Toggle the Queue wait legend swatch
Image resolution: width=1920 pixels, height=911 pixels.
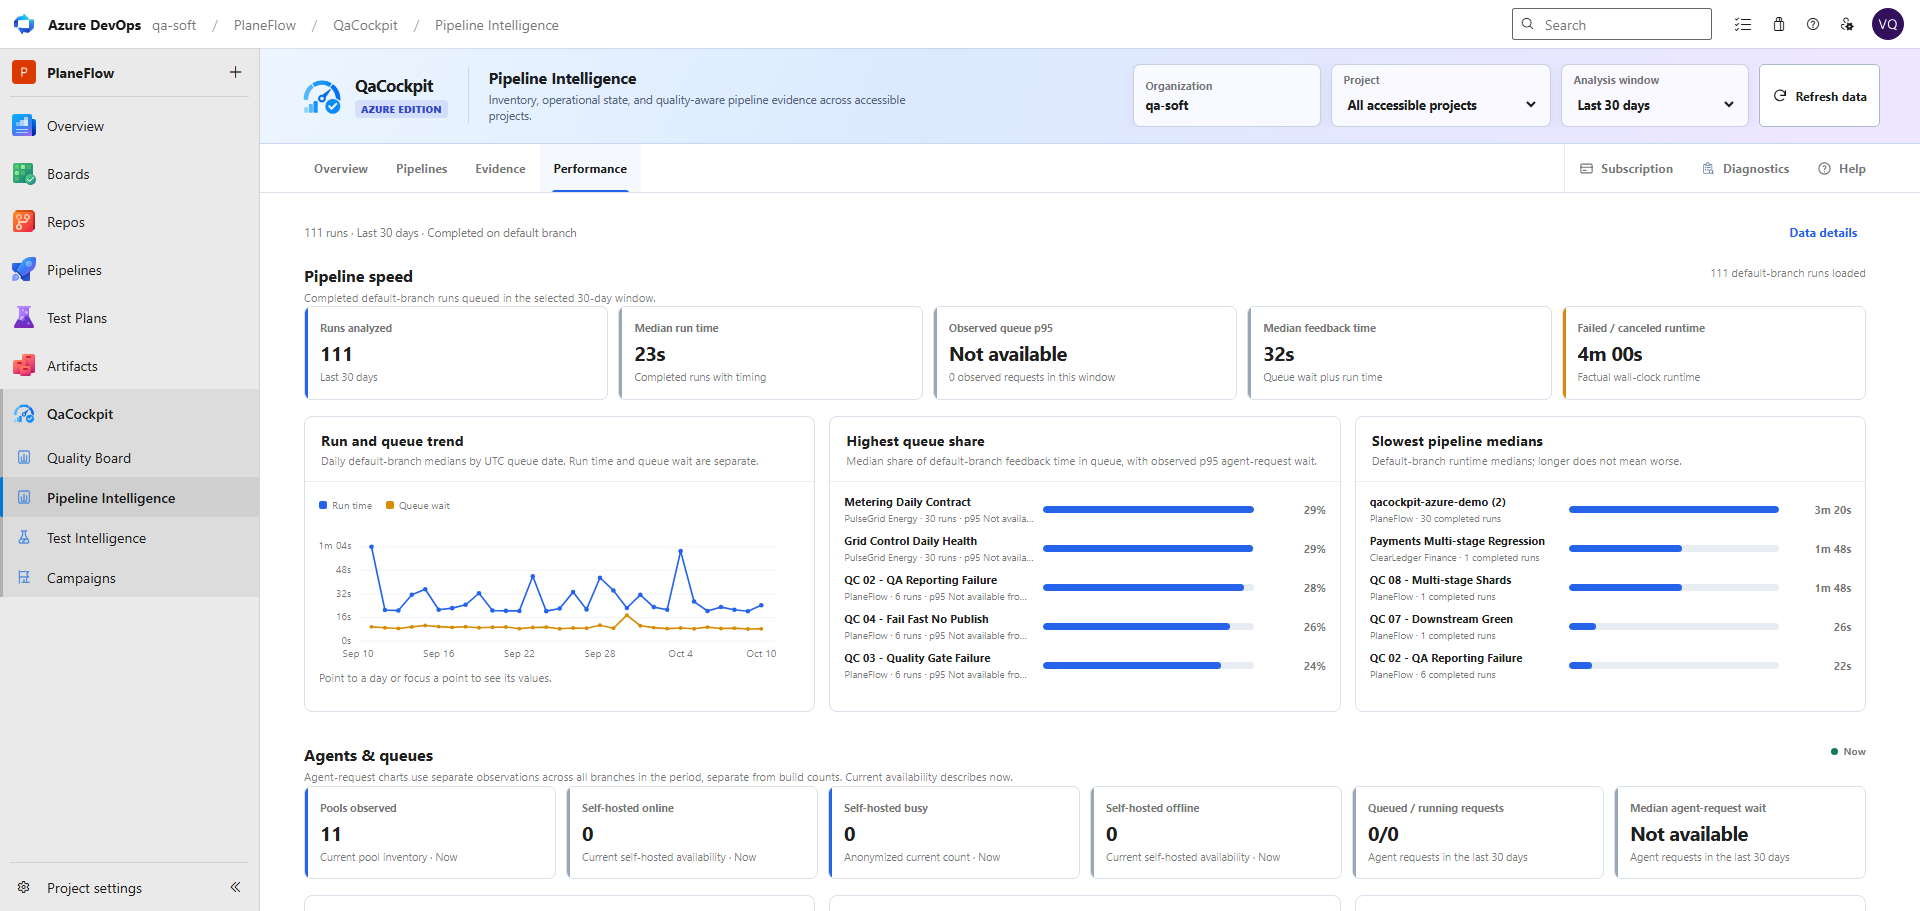[390, 505]
